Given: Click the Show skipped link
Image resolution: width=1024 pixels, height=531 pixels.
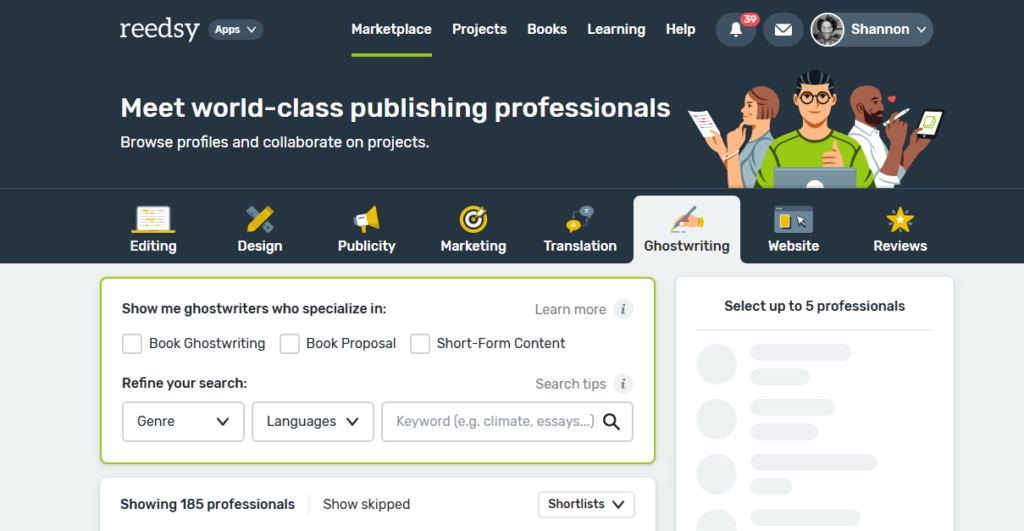Looking at the screenshot, I should [x=366, y=504].
